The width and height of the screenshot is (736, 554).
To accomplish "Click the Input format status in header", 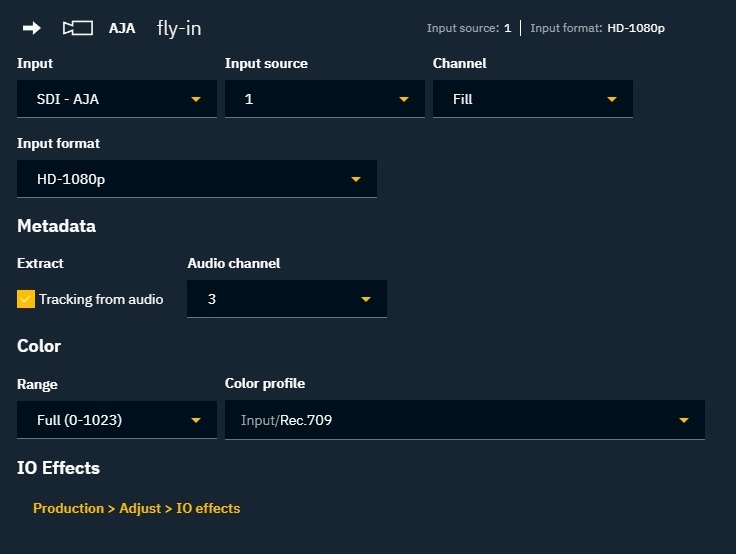I will (x=597, y=28).
